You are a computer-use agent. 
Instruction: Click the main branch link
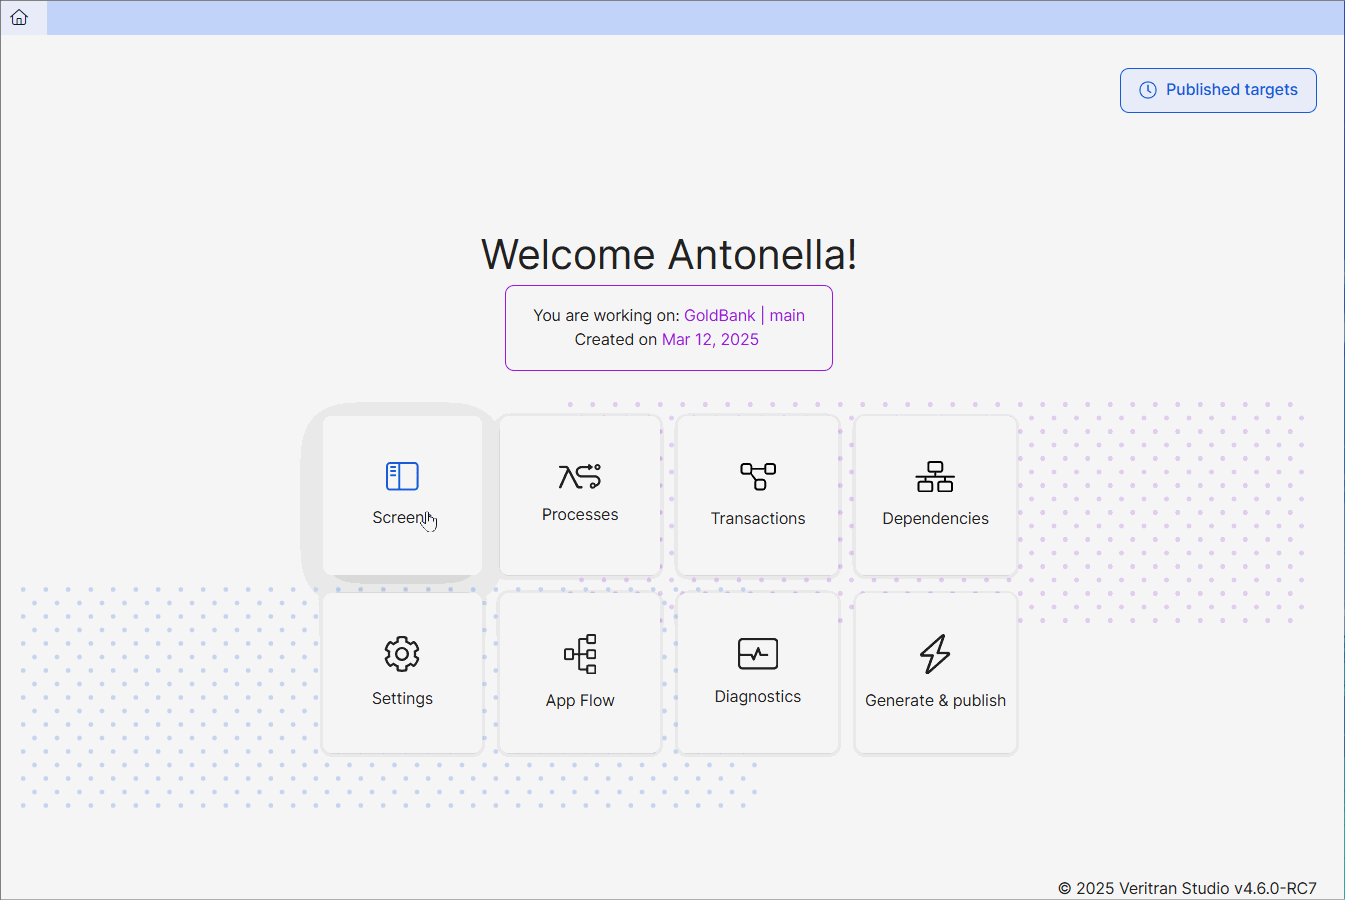click(787, 315)
